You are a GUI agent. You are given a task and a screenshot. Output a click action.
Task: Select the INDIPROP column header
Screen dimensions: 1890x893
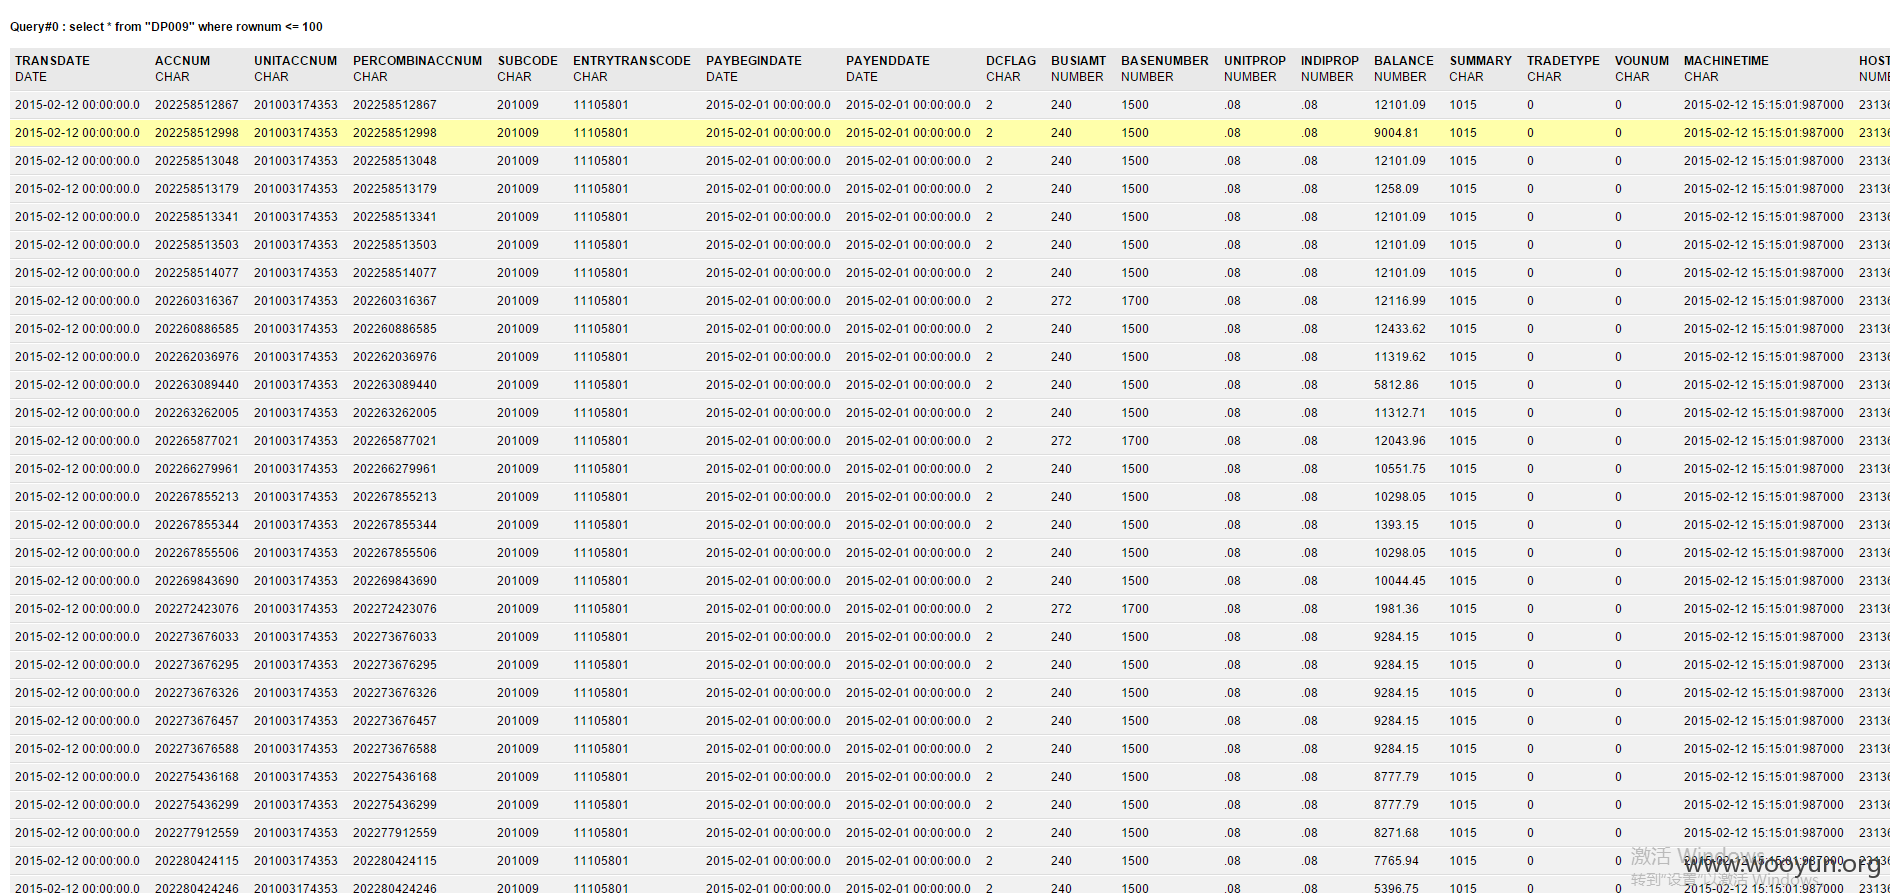(x=1329, y=61)
